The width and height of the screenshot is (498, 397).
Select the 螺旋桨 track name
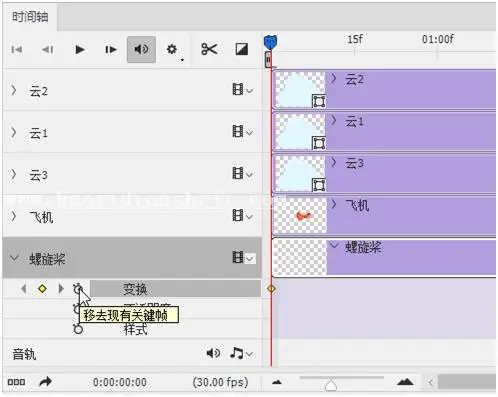click(47, 259)
